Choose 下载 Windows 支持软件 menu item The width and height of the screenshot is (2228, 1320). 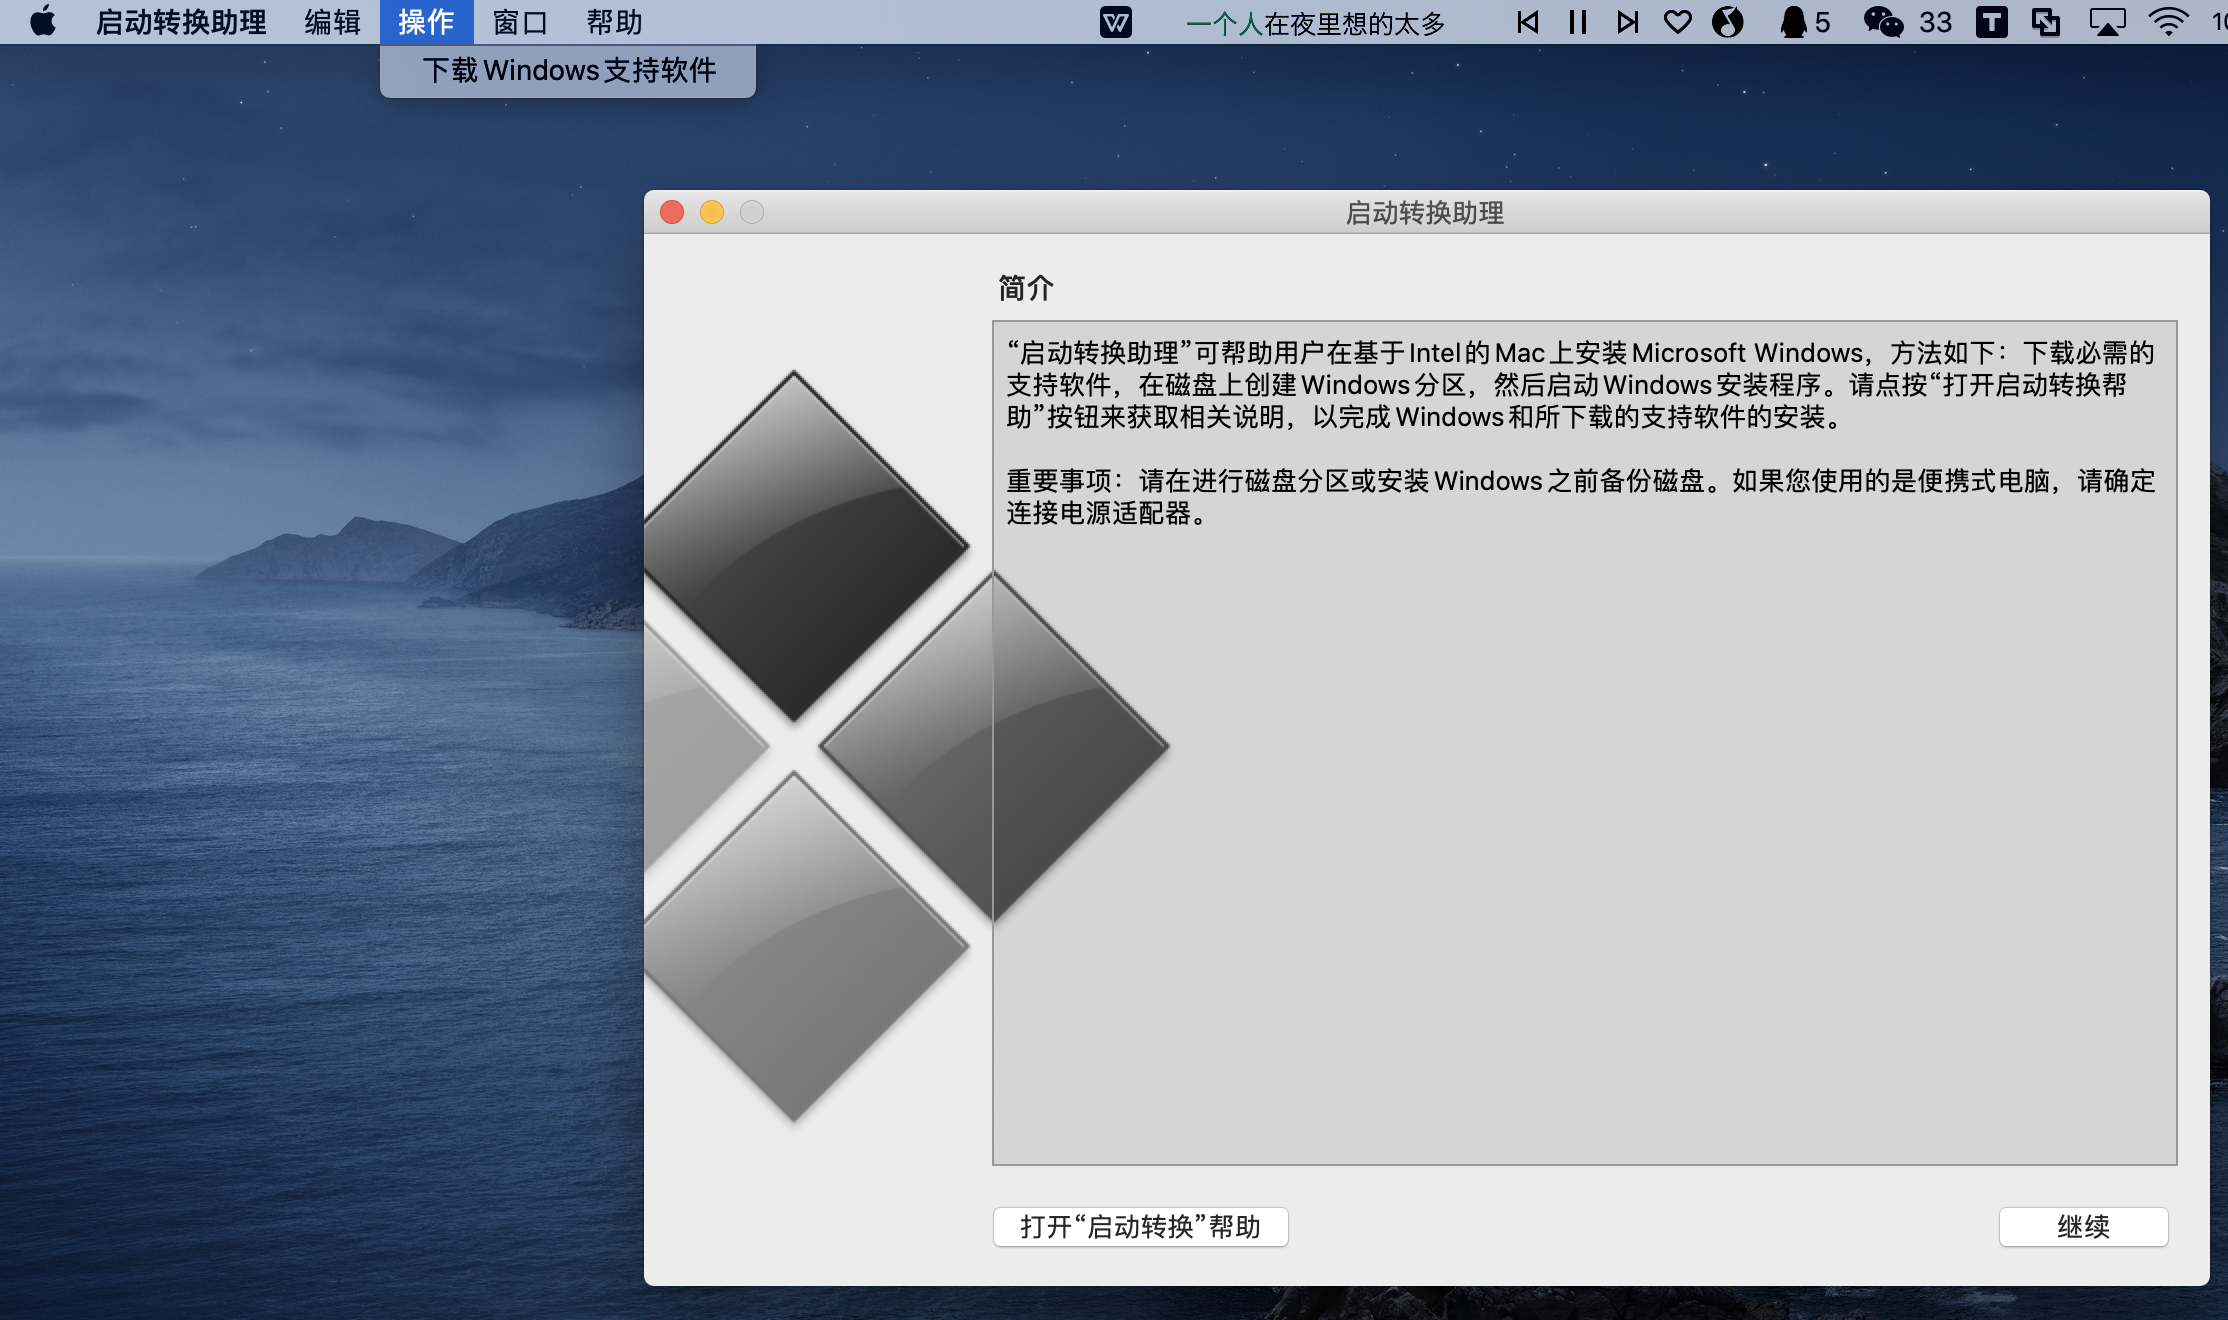pyautogui.click(x=568, y=70)
